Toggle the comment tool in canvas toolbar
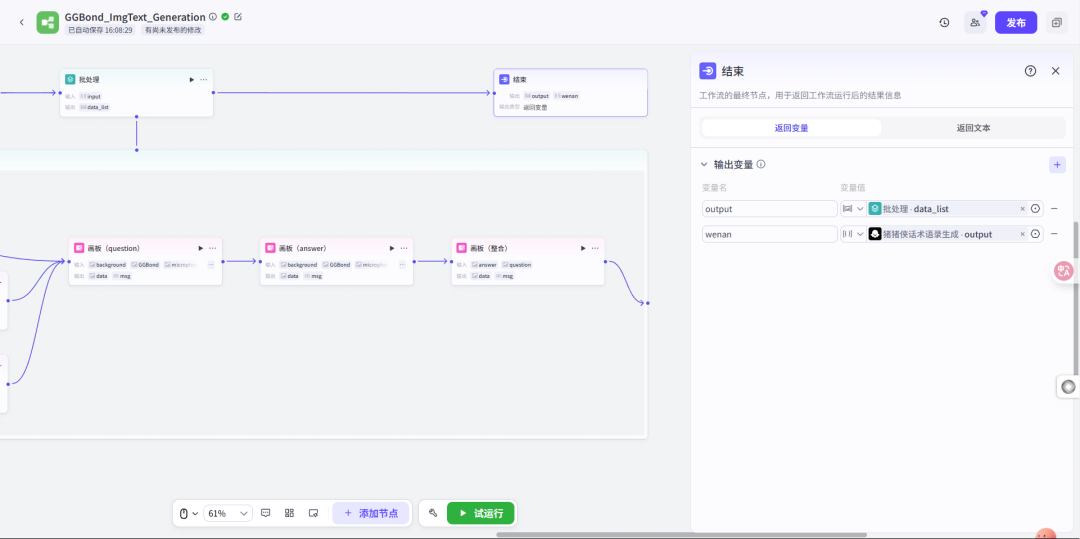Image resolution: width=1080 pixels, height=539 pixels. click(x=266, y=513)
